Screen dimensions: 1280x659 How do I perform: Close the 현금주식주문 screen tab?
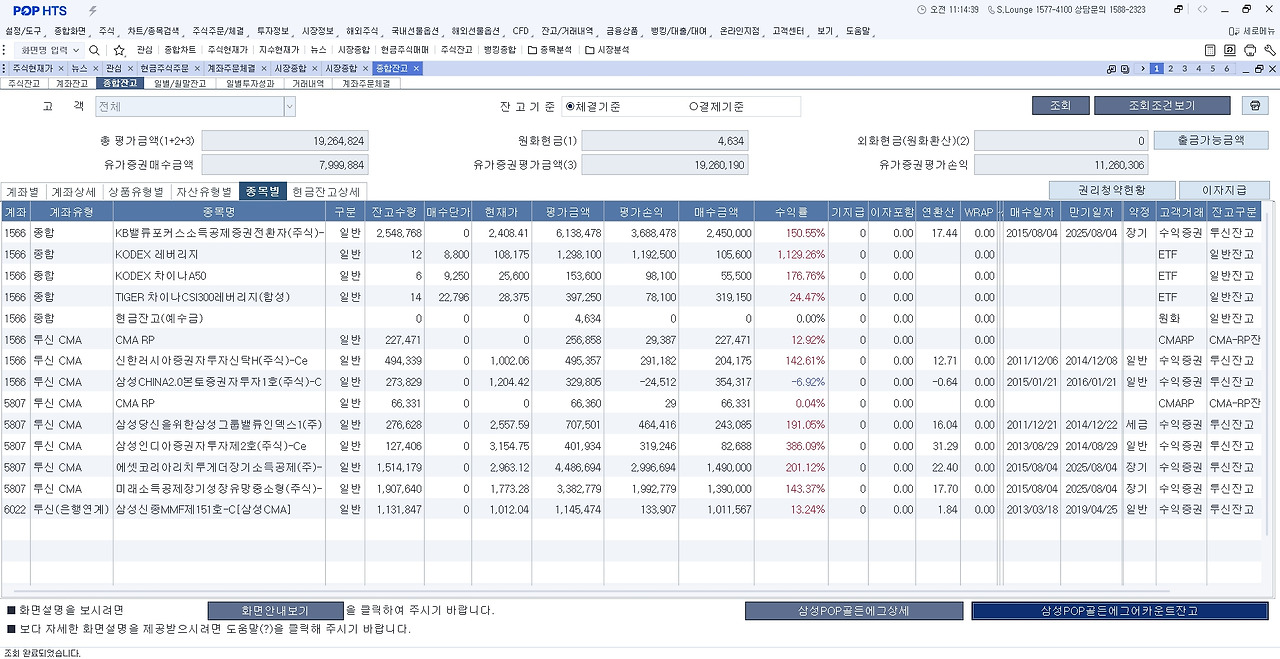click(x=197, y=68)
